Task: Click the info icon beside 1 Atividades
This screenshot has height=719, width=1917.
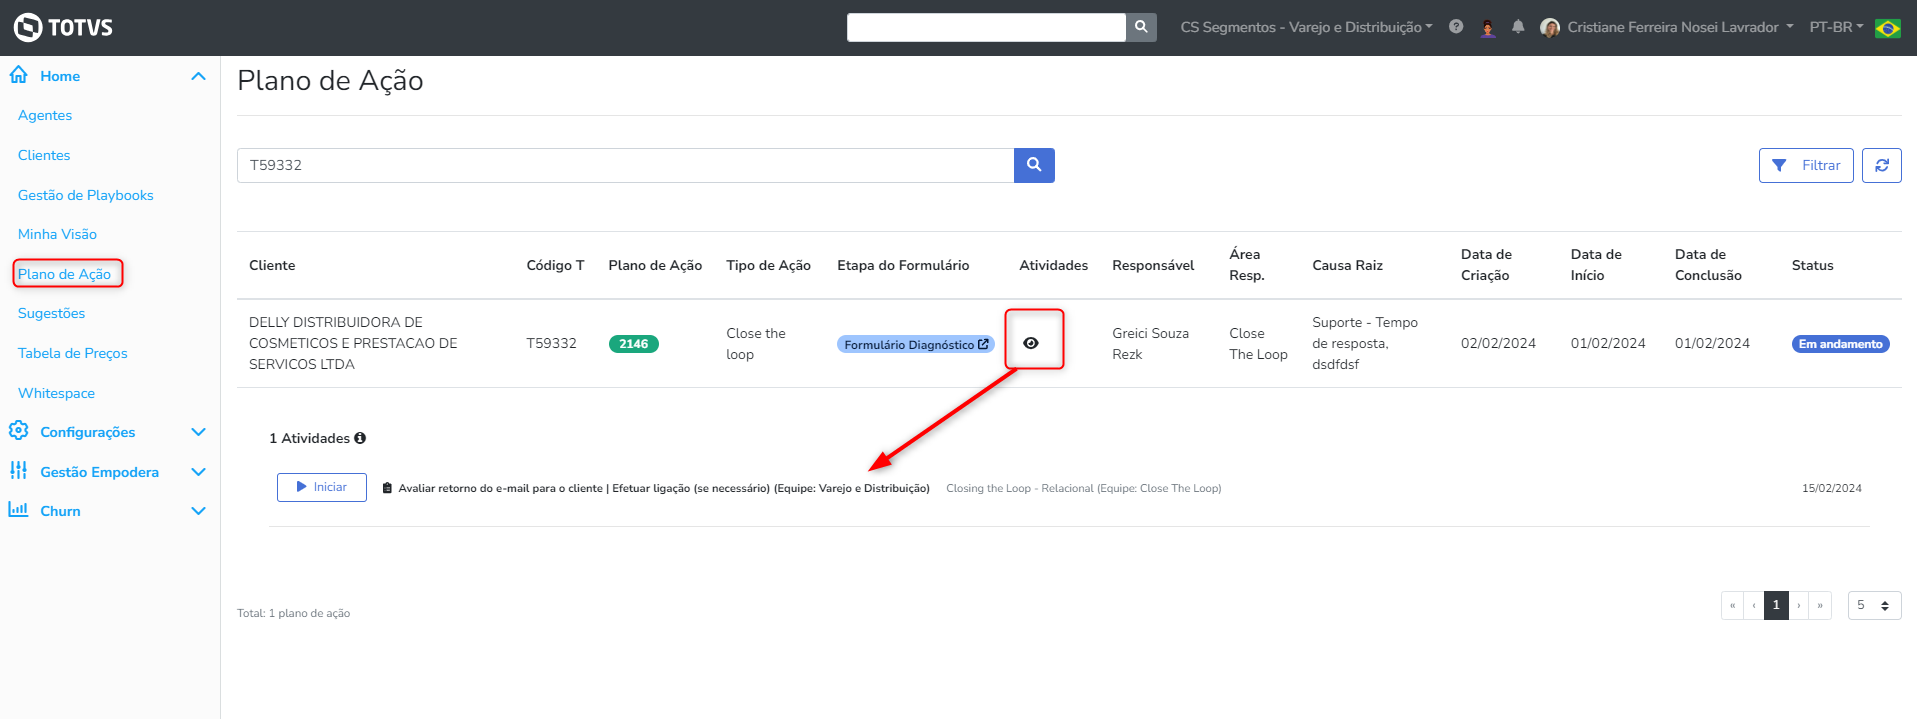Action: [360, 438]
